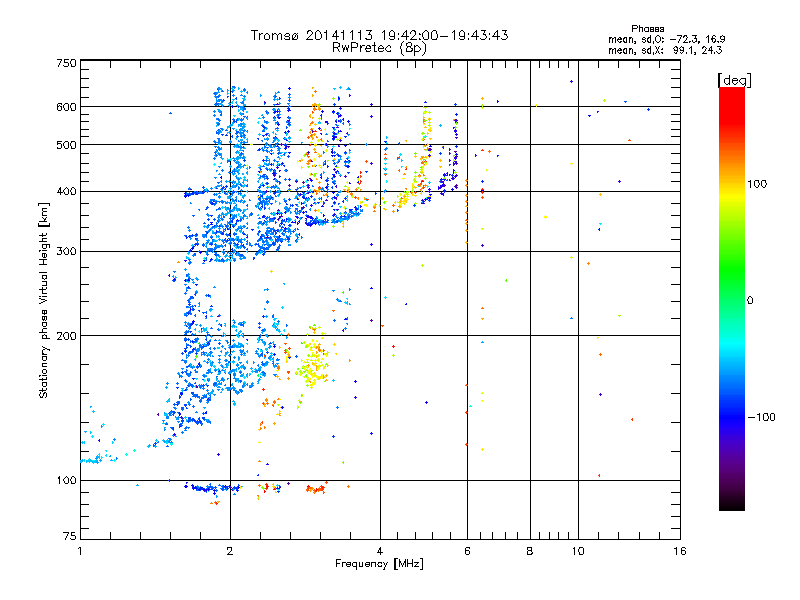
Task: Click the '200' height axis tick label
Action: tap(66, 336)
